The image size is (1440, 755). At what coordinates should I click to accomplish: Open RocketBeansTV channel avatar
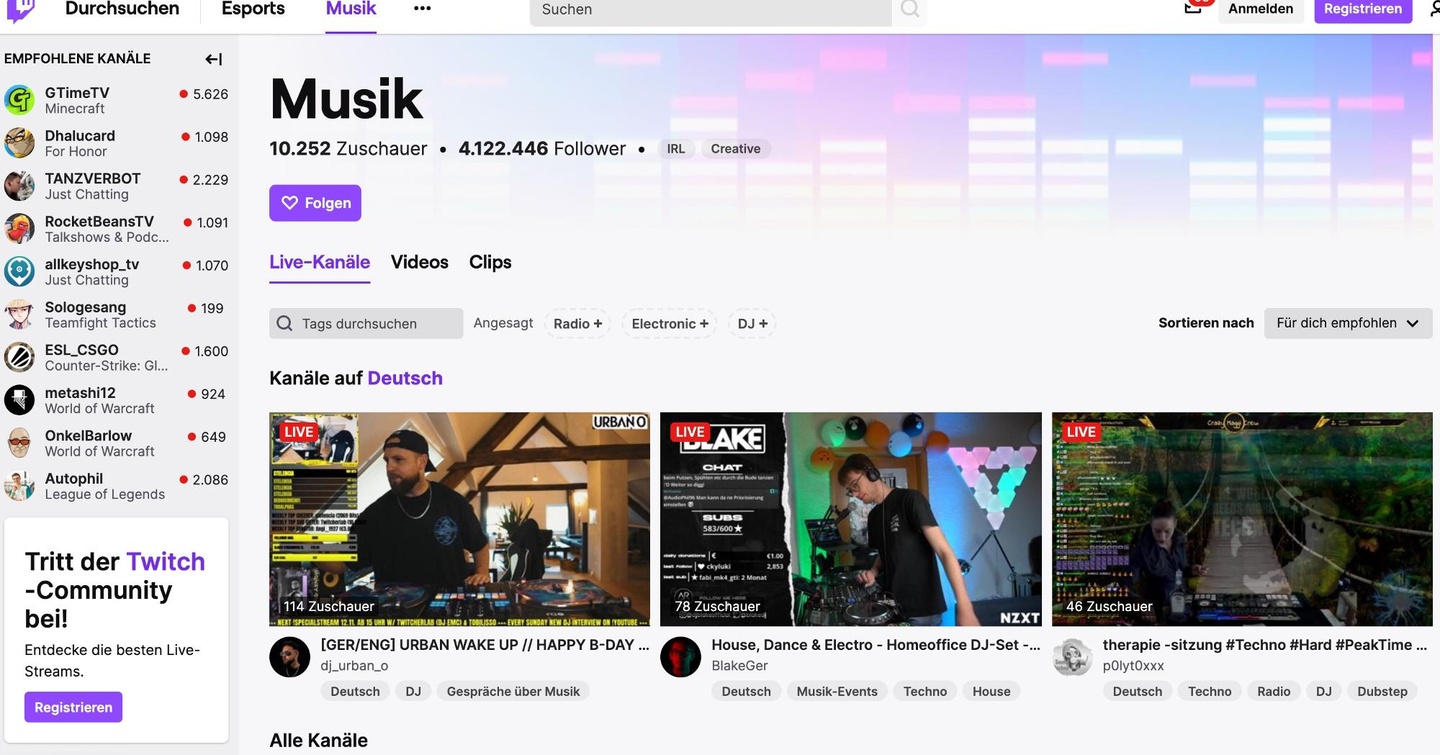coord(19,229)
